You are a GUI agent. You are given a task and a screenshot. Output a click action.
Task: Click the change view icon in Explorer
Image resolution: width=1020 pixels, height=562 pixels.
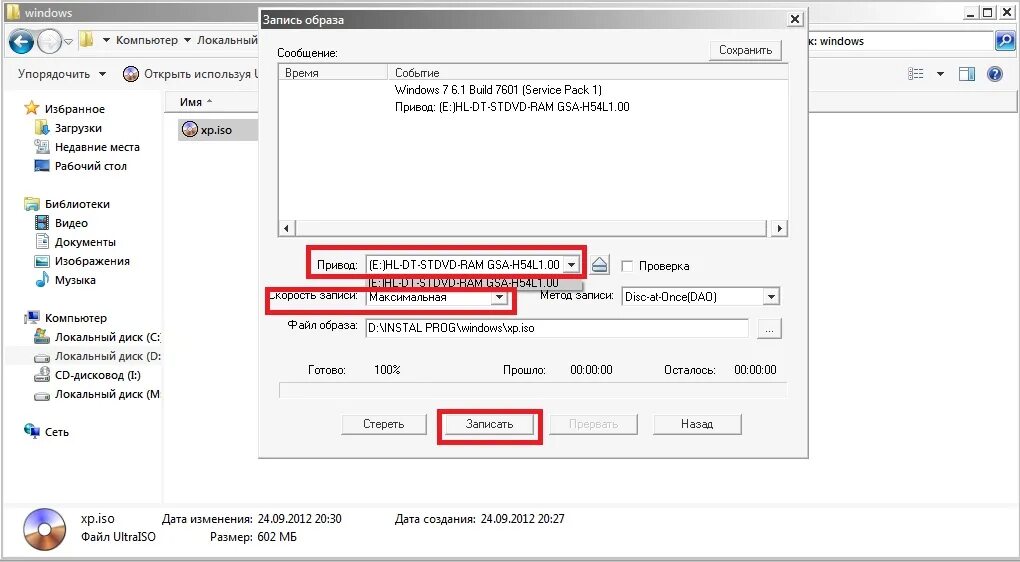[x=916, y=74]
